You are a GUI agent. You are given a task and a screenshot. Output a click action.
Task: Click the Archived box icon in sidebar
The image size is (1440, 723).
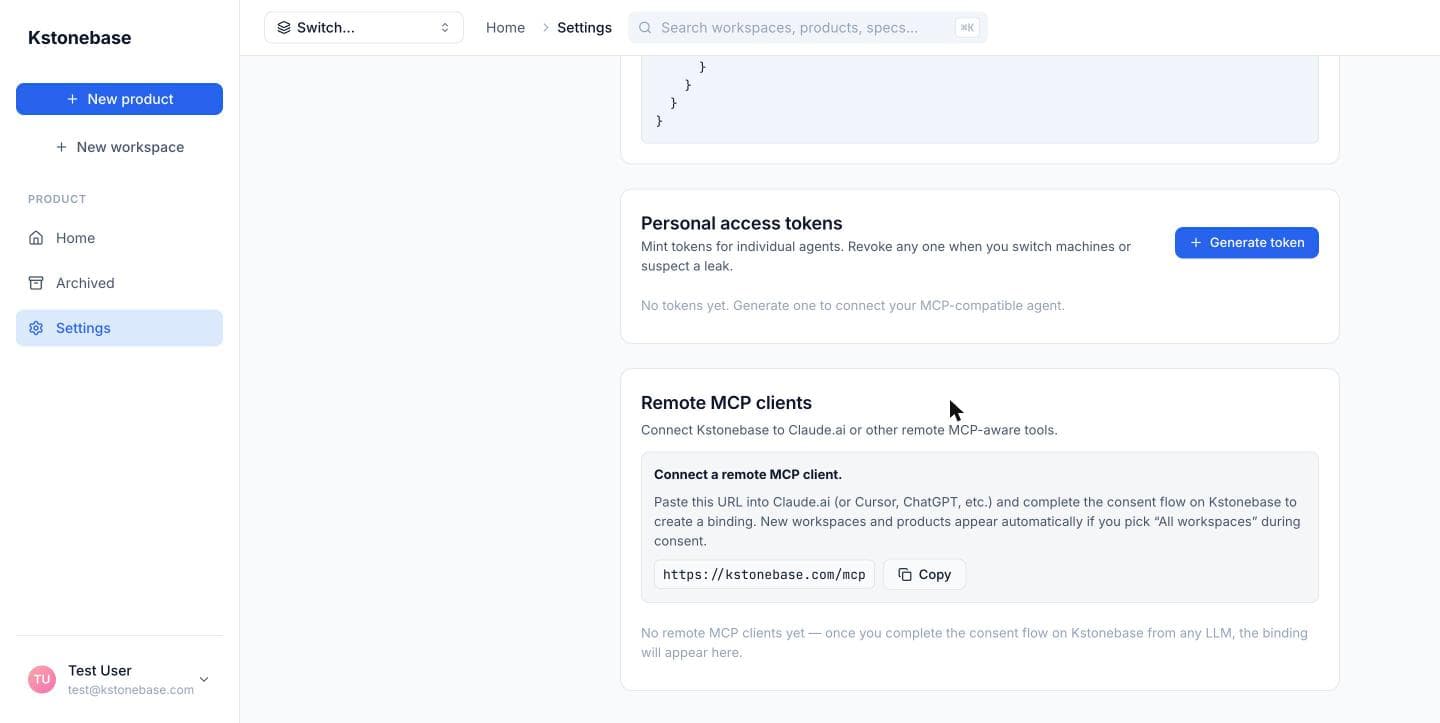click(x=36, y=283)
